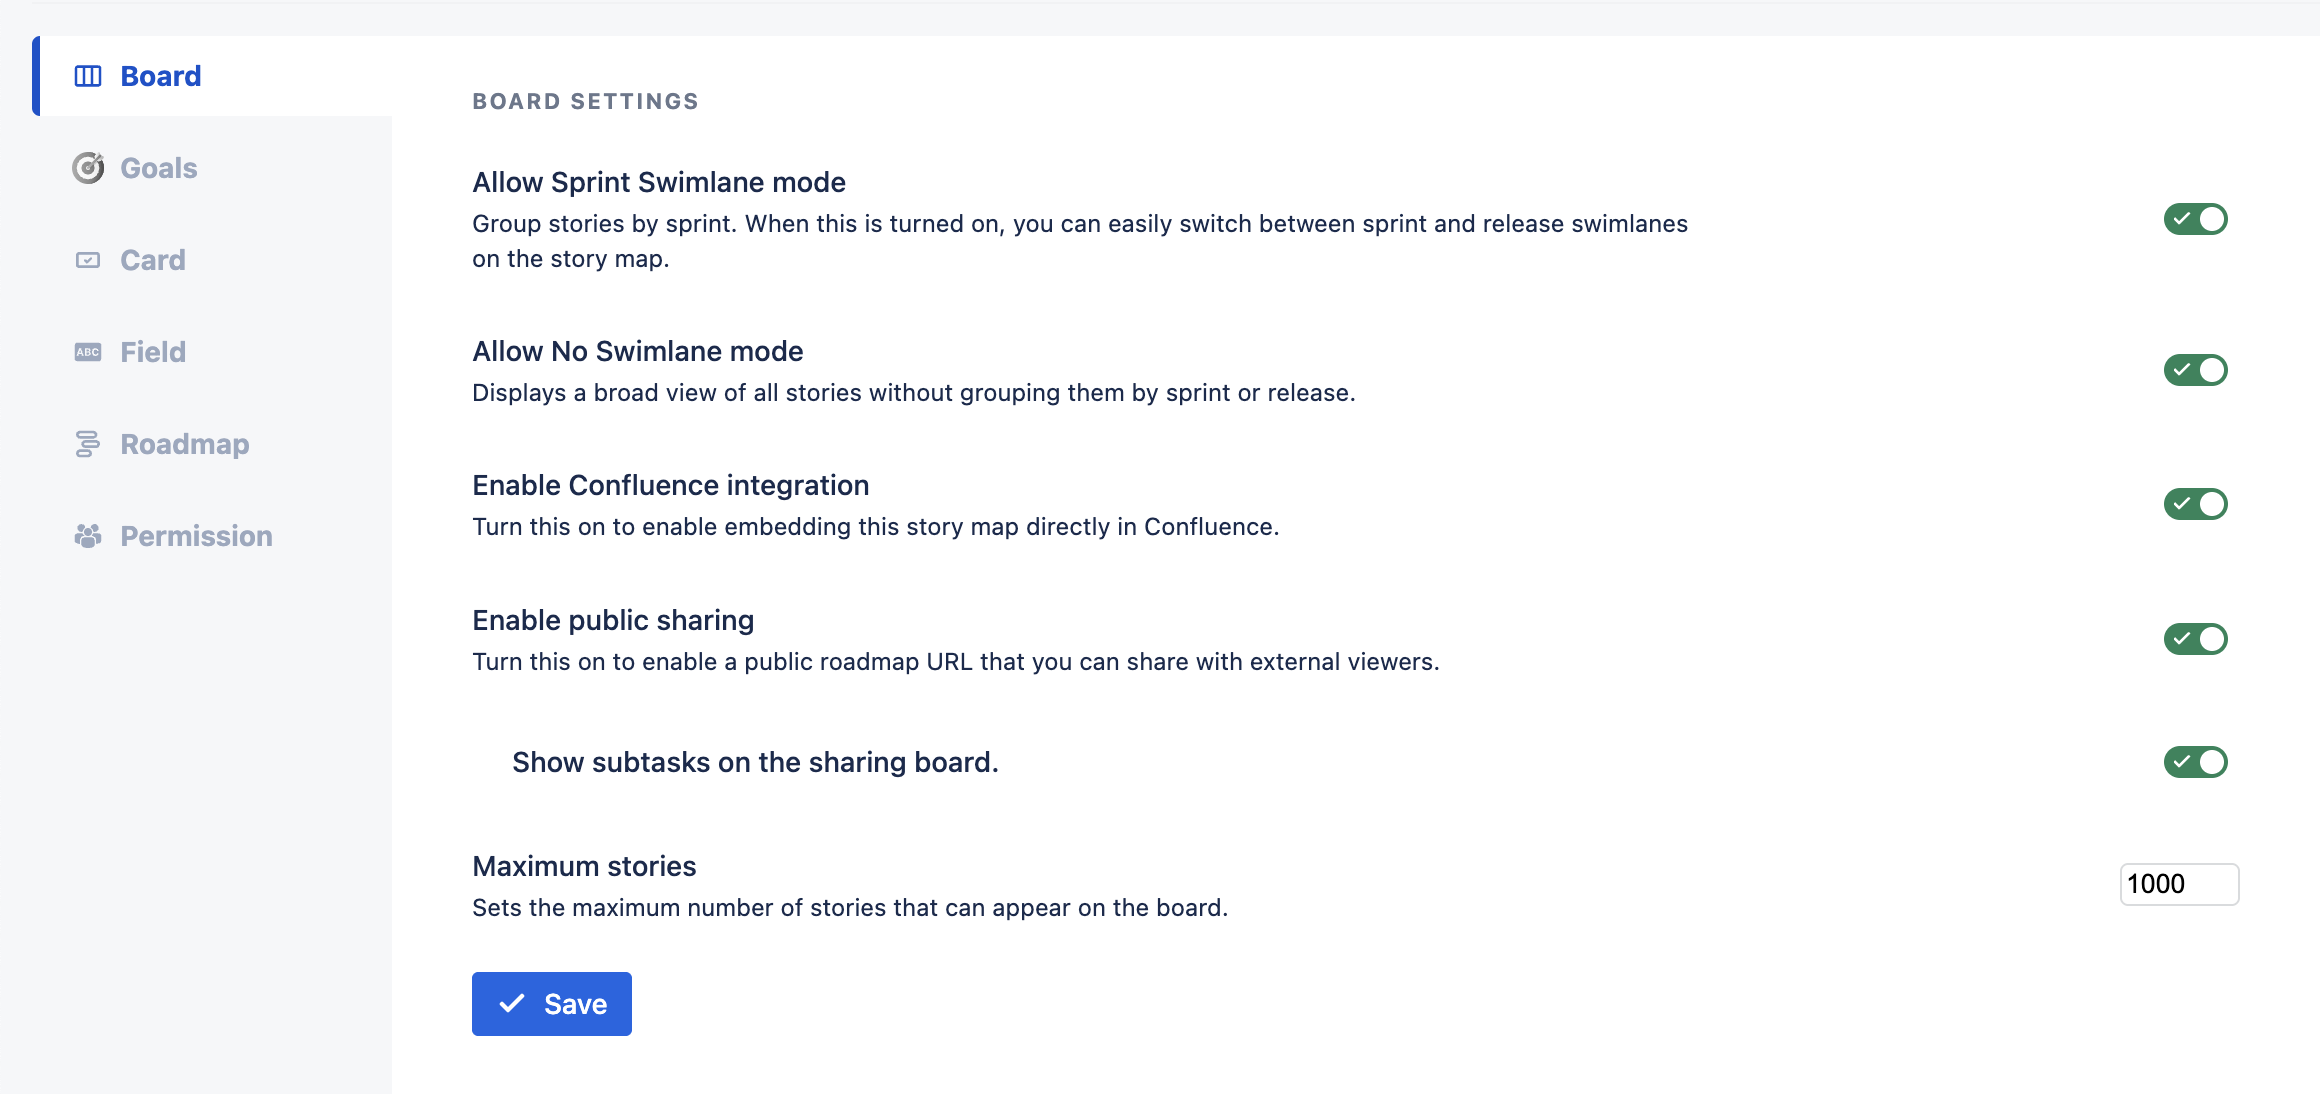This screenshot has height=1094, width=2320.
Task: Toggle Enable Confluence integration switch
Action: pyautogui.click(x=2195, y=504)
